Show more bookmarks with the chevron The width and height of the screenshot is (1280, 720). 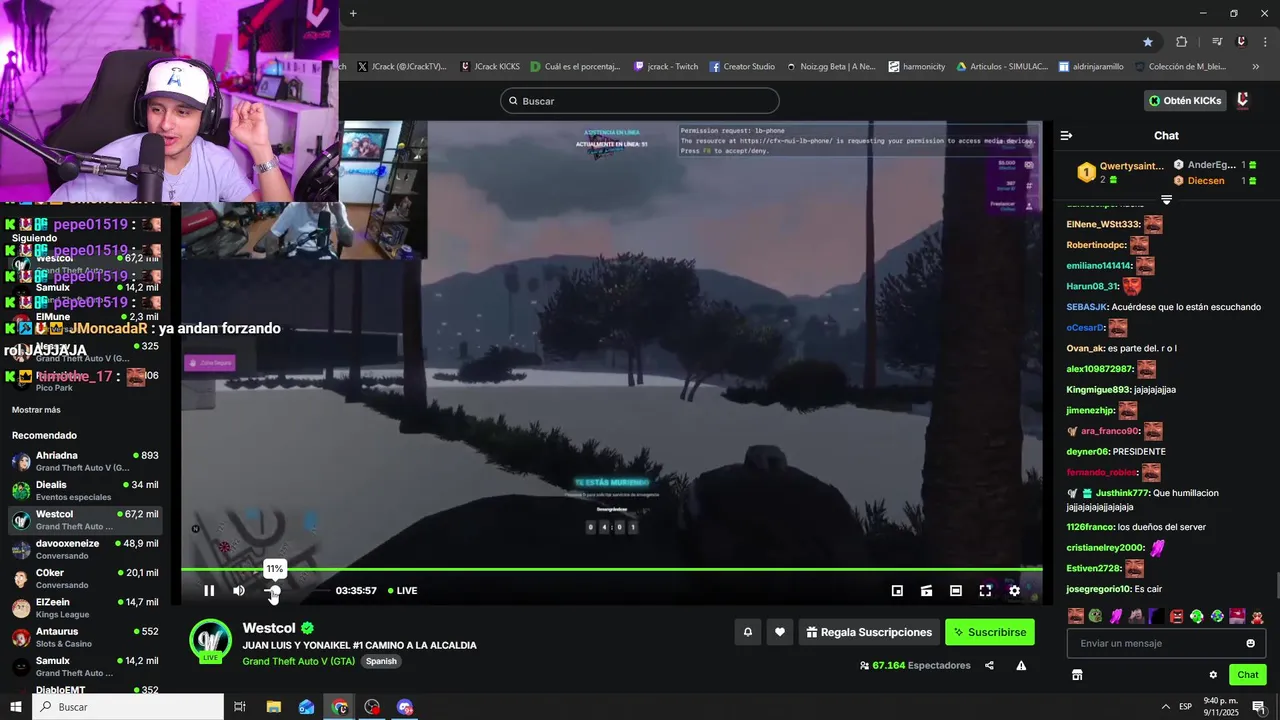pos(1256,67)
